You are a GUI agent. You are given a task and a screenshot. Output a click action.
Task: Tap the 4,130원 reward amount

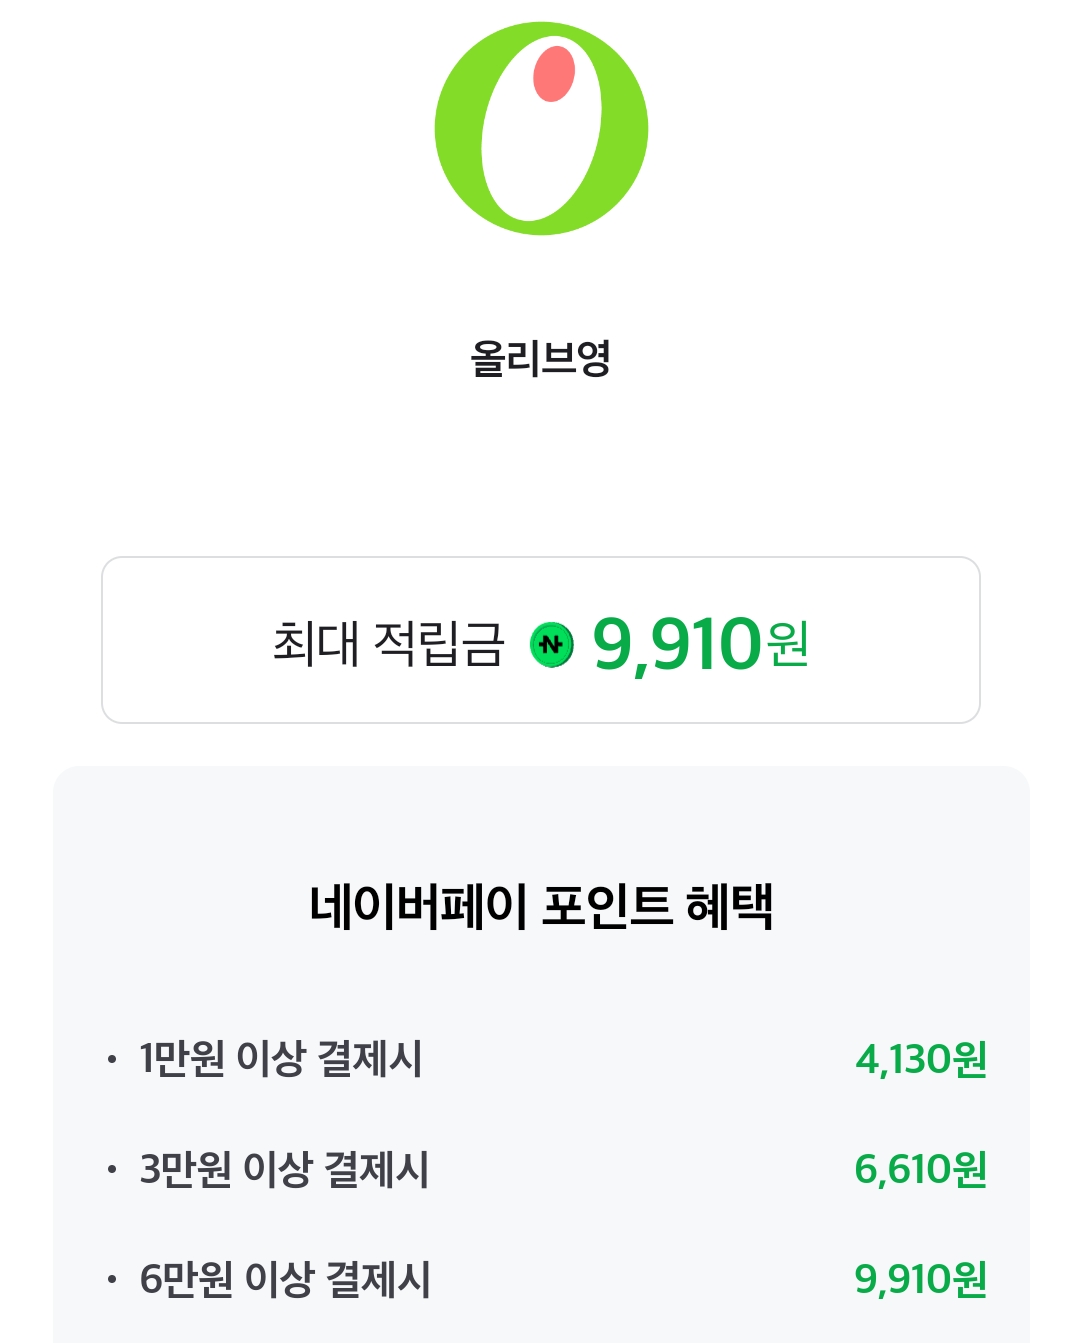coord(921,1059)
